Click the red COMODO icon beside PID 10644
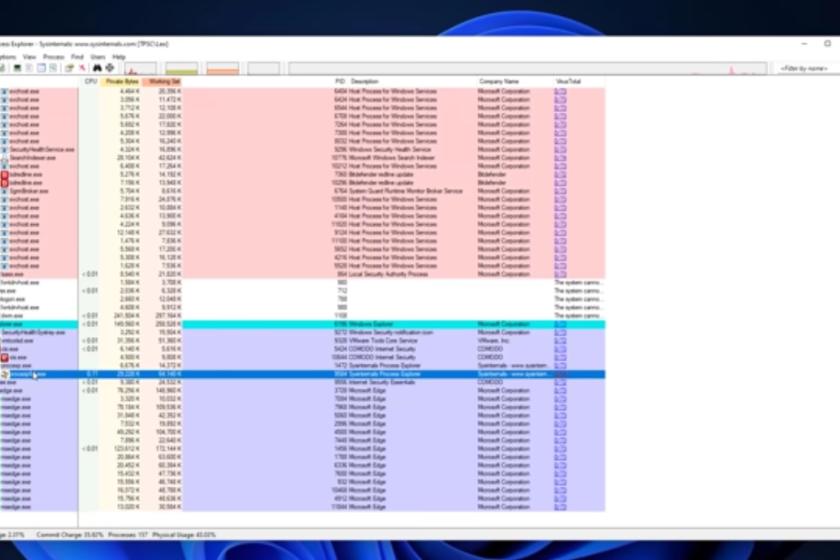Screen dimensions: 840x560 coord(4,357)
